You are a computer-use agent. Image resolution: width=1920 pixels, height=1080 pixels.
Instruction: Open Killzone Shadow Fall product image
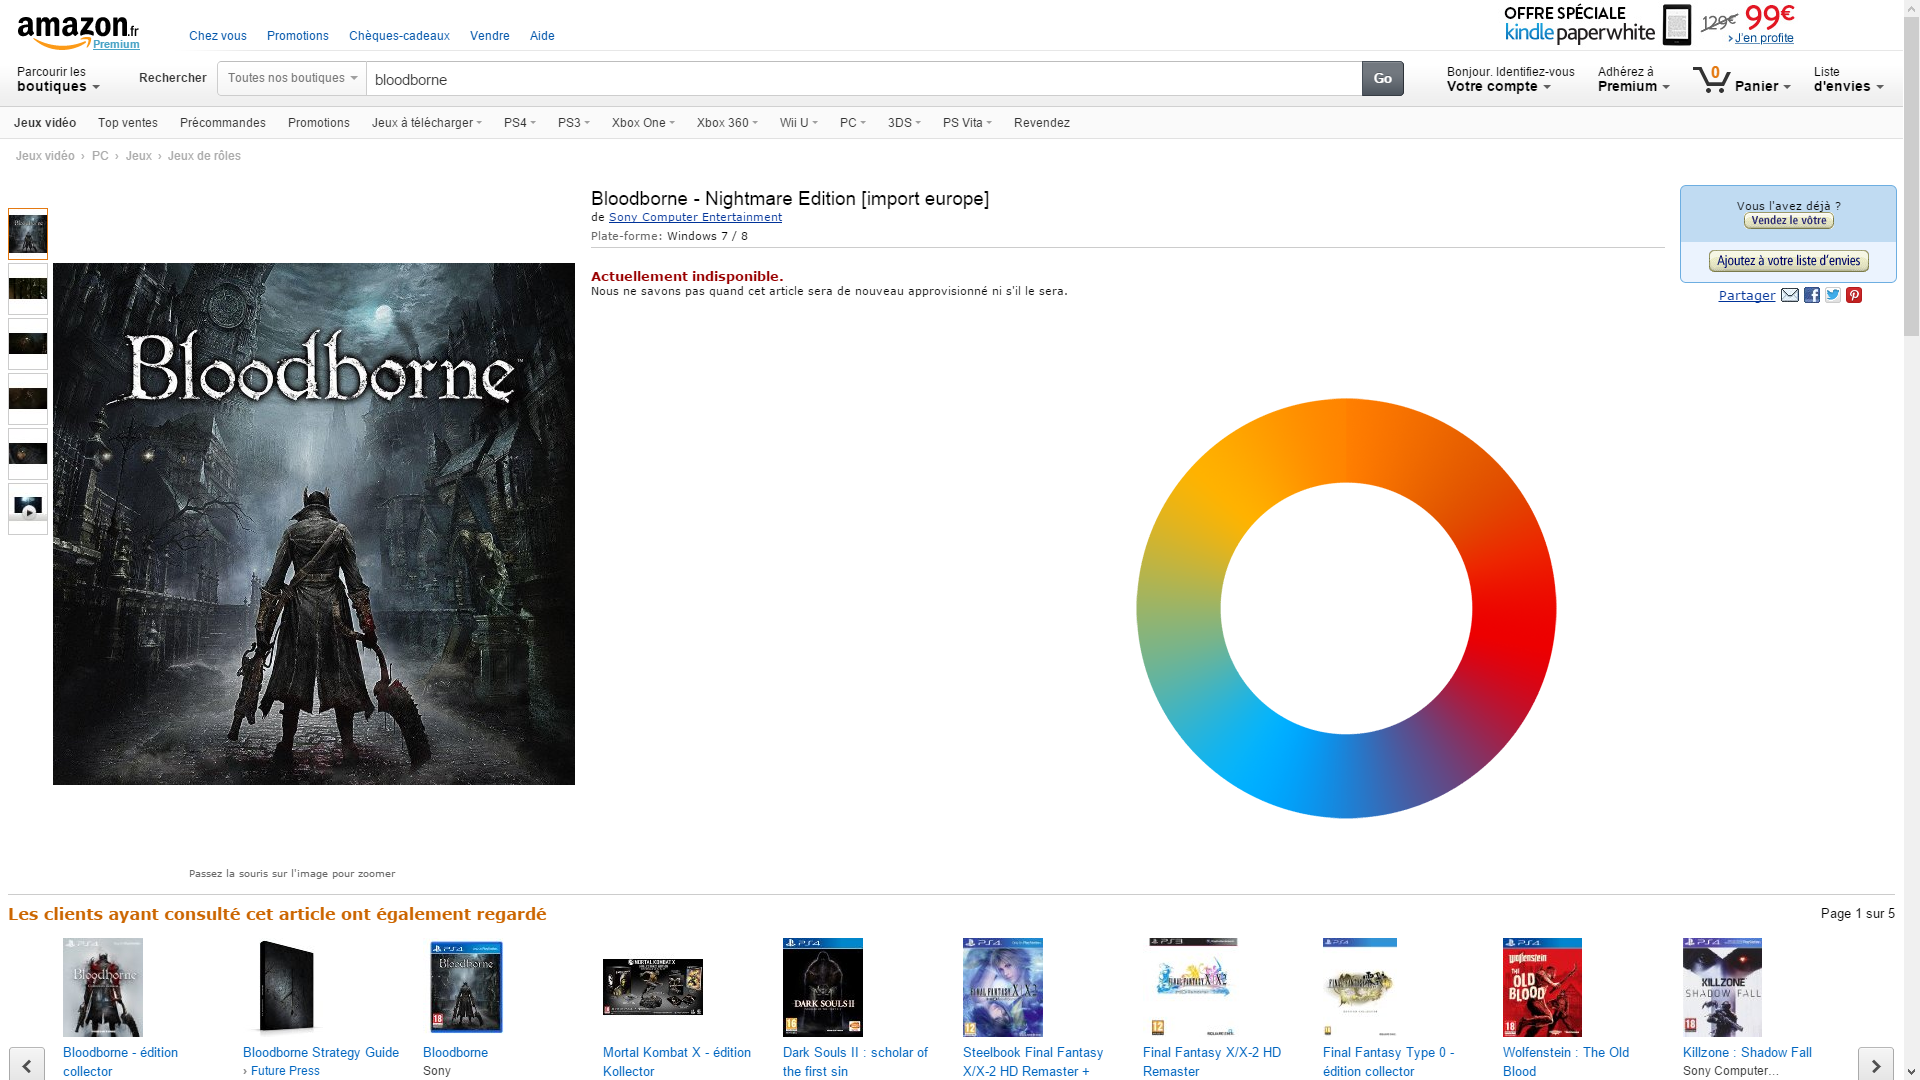click(x=1722, y=987)
